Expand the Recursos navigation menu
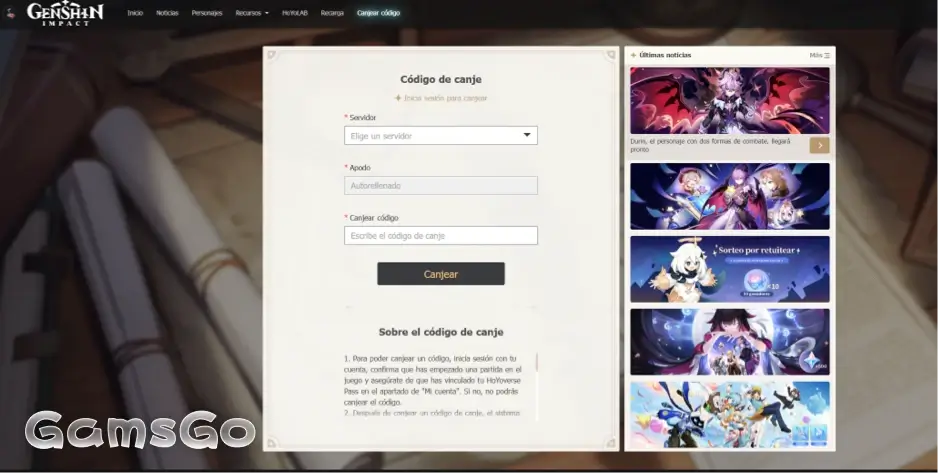The height and width of the screenshot is (473, 938). click(x=252, y=13)
